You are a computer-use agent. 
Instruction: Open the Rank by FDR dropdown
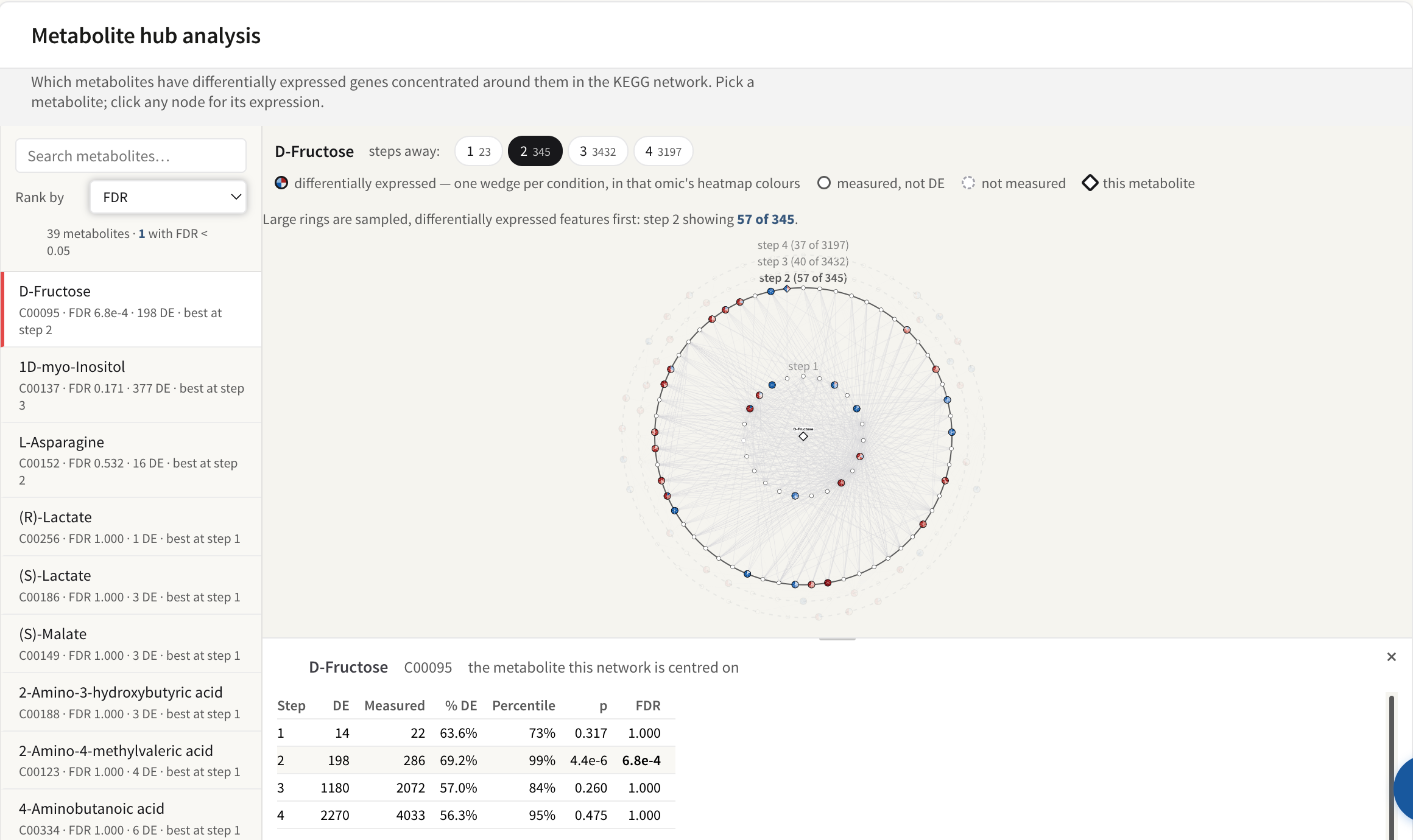[x=168, y=197]
